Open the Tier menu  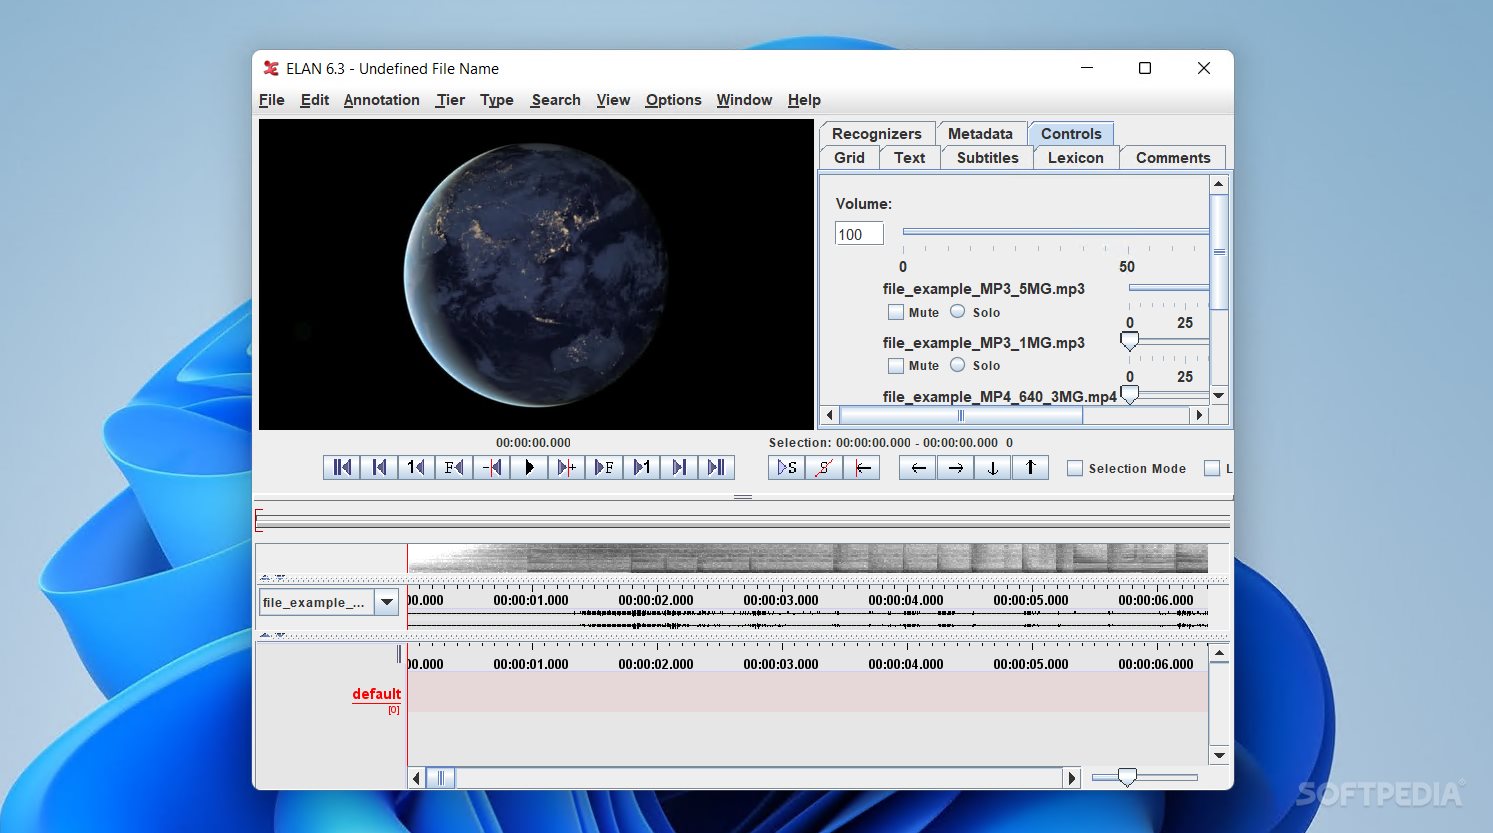click(x=450, y=100)
